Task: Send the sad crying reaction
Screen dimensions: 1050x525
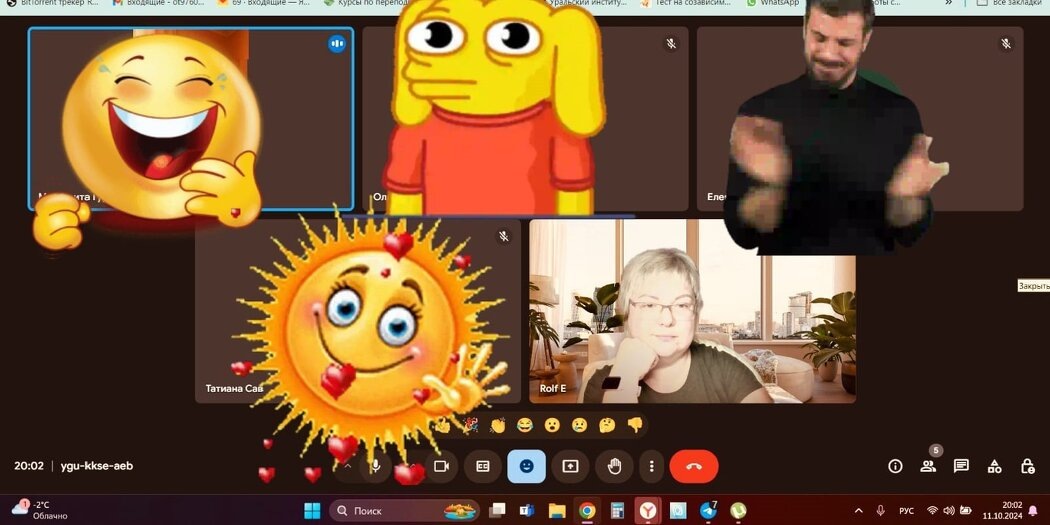Action: click(579, 425)
